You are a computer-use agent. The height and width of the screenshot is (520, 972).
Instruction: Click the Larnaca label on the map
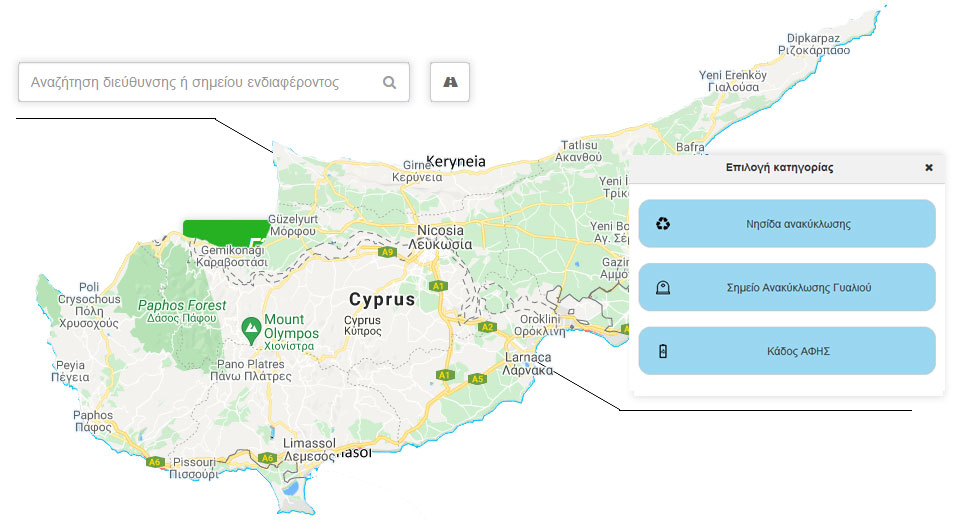click(x=528, y=358)
